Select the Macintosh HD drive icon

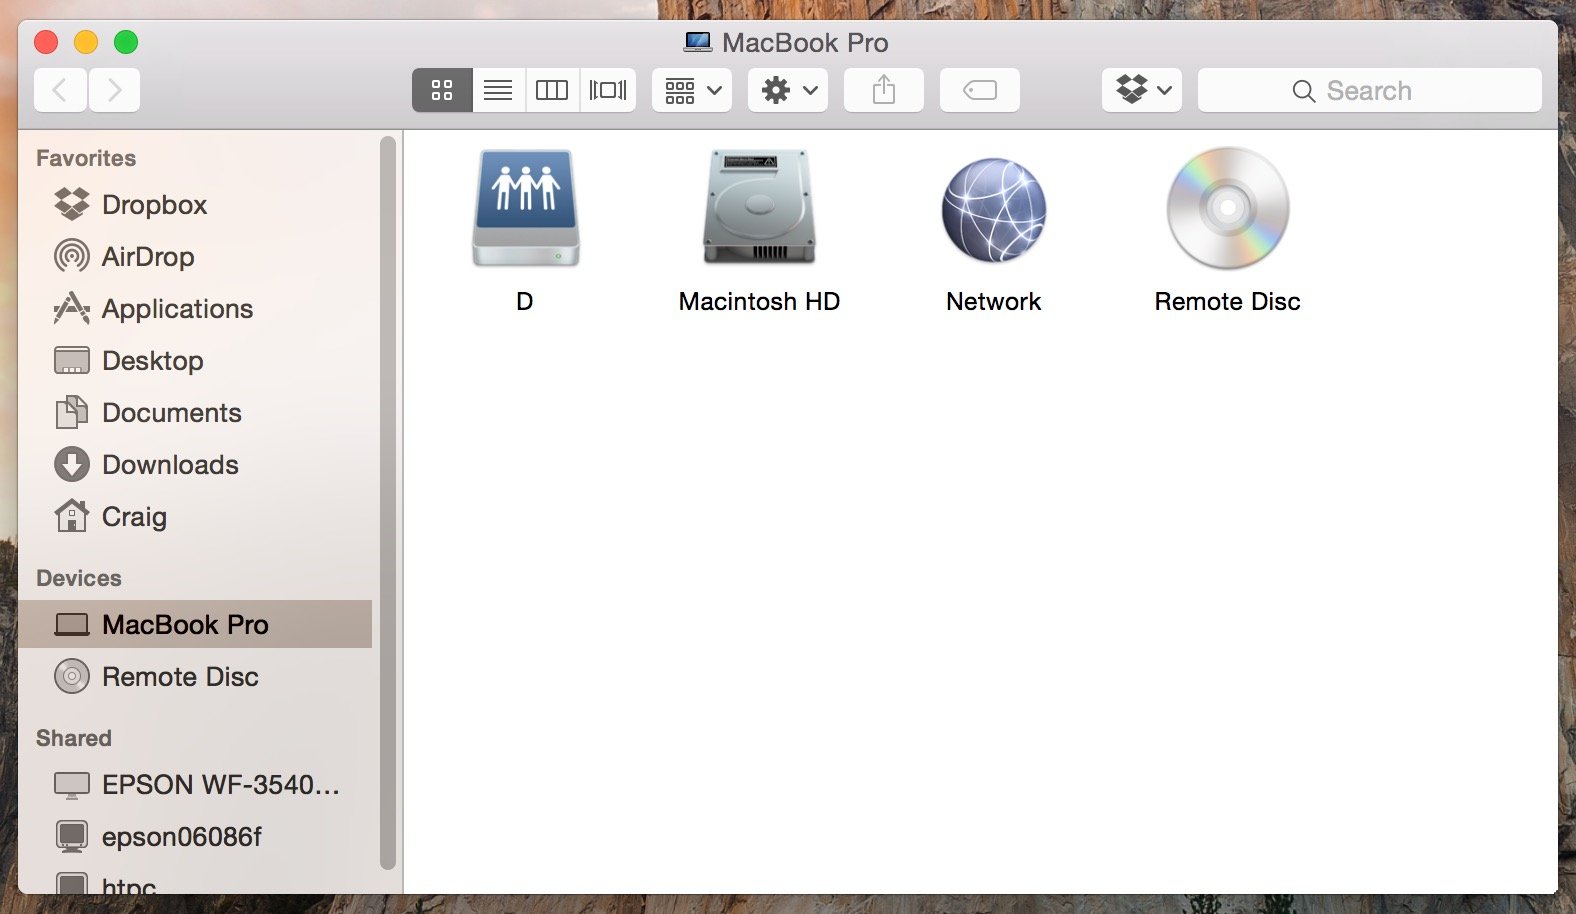click(x=759, y=207)
